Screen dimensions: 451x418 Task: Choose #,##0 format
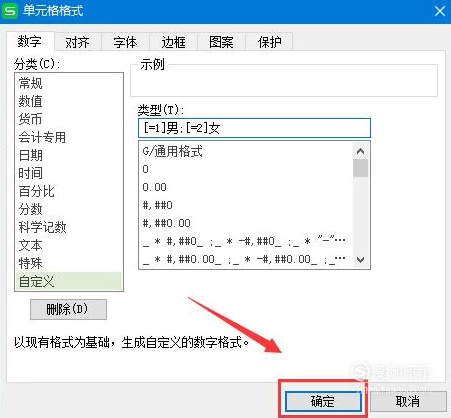pos(246,205)
